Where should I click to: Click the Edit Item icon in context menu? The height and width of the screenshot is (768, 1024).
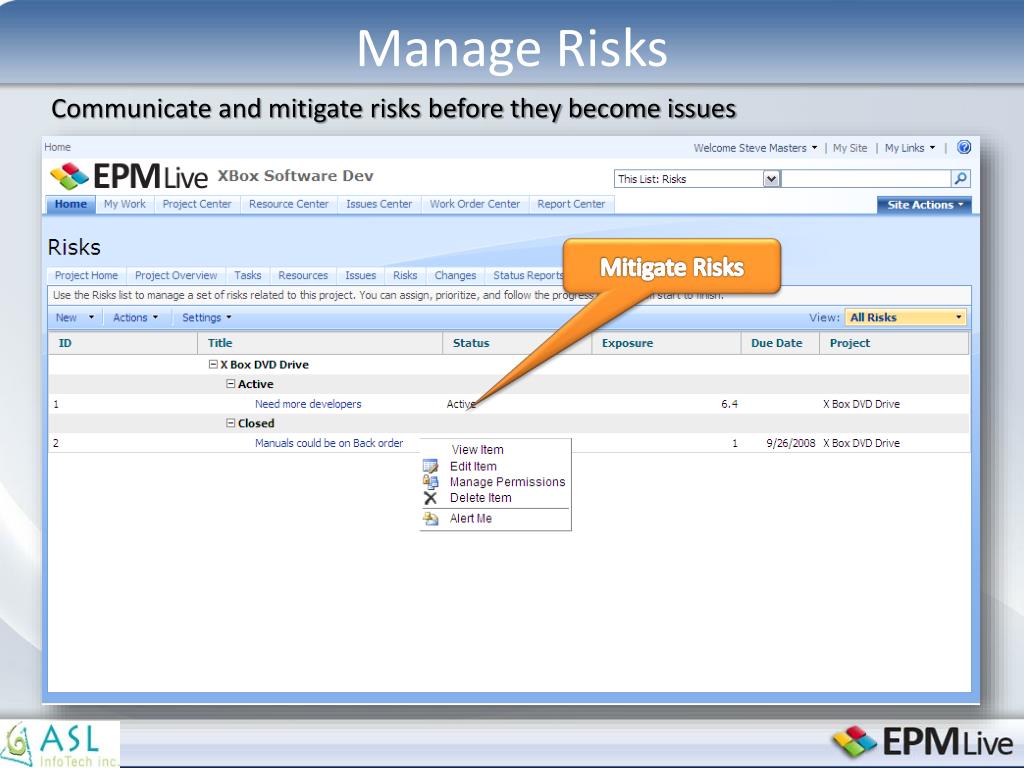coord(430,466)
